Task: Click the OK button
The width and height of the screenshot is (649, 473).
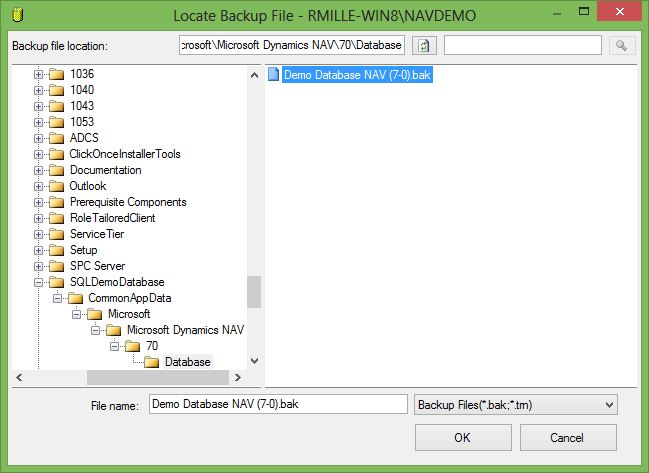Action: click(x=463, y=438)
